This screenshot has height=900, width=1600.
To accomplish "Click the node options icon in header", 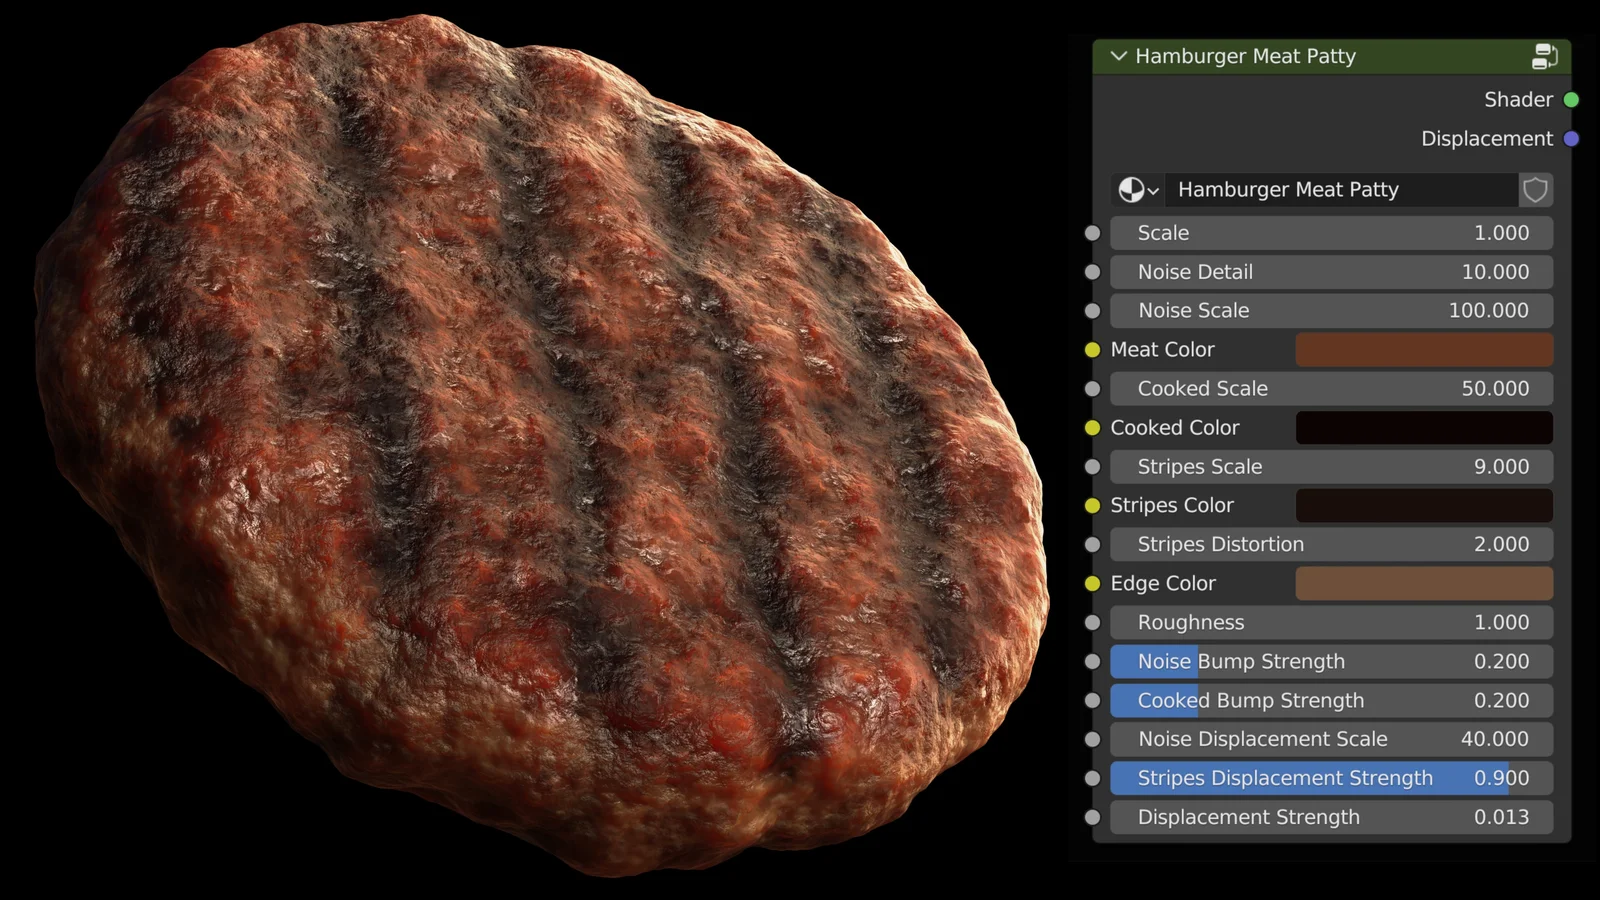I will 1544,57.
